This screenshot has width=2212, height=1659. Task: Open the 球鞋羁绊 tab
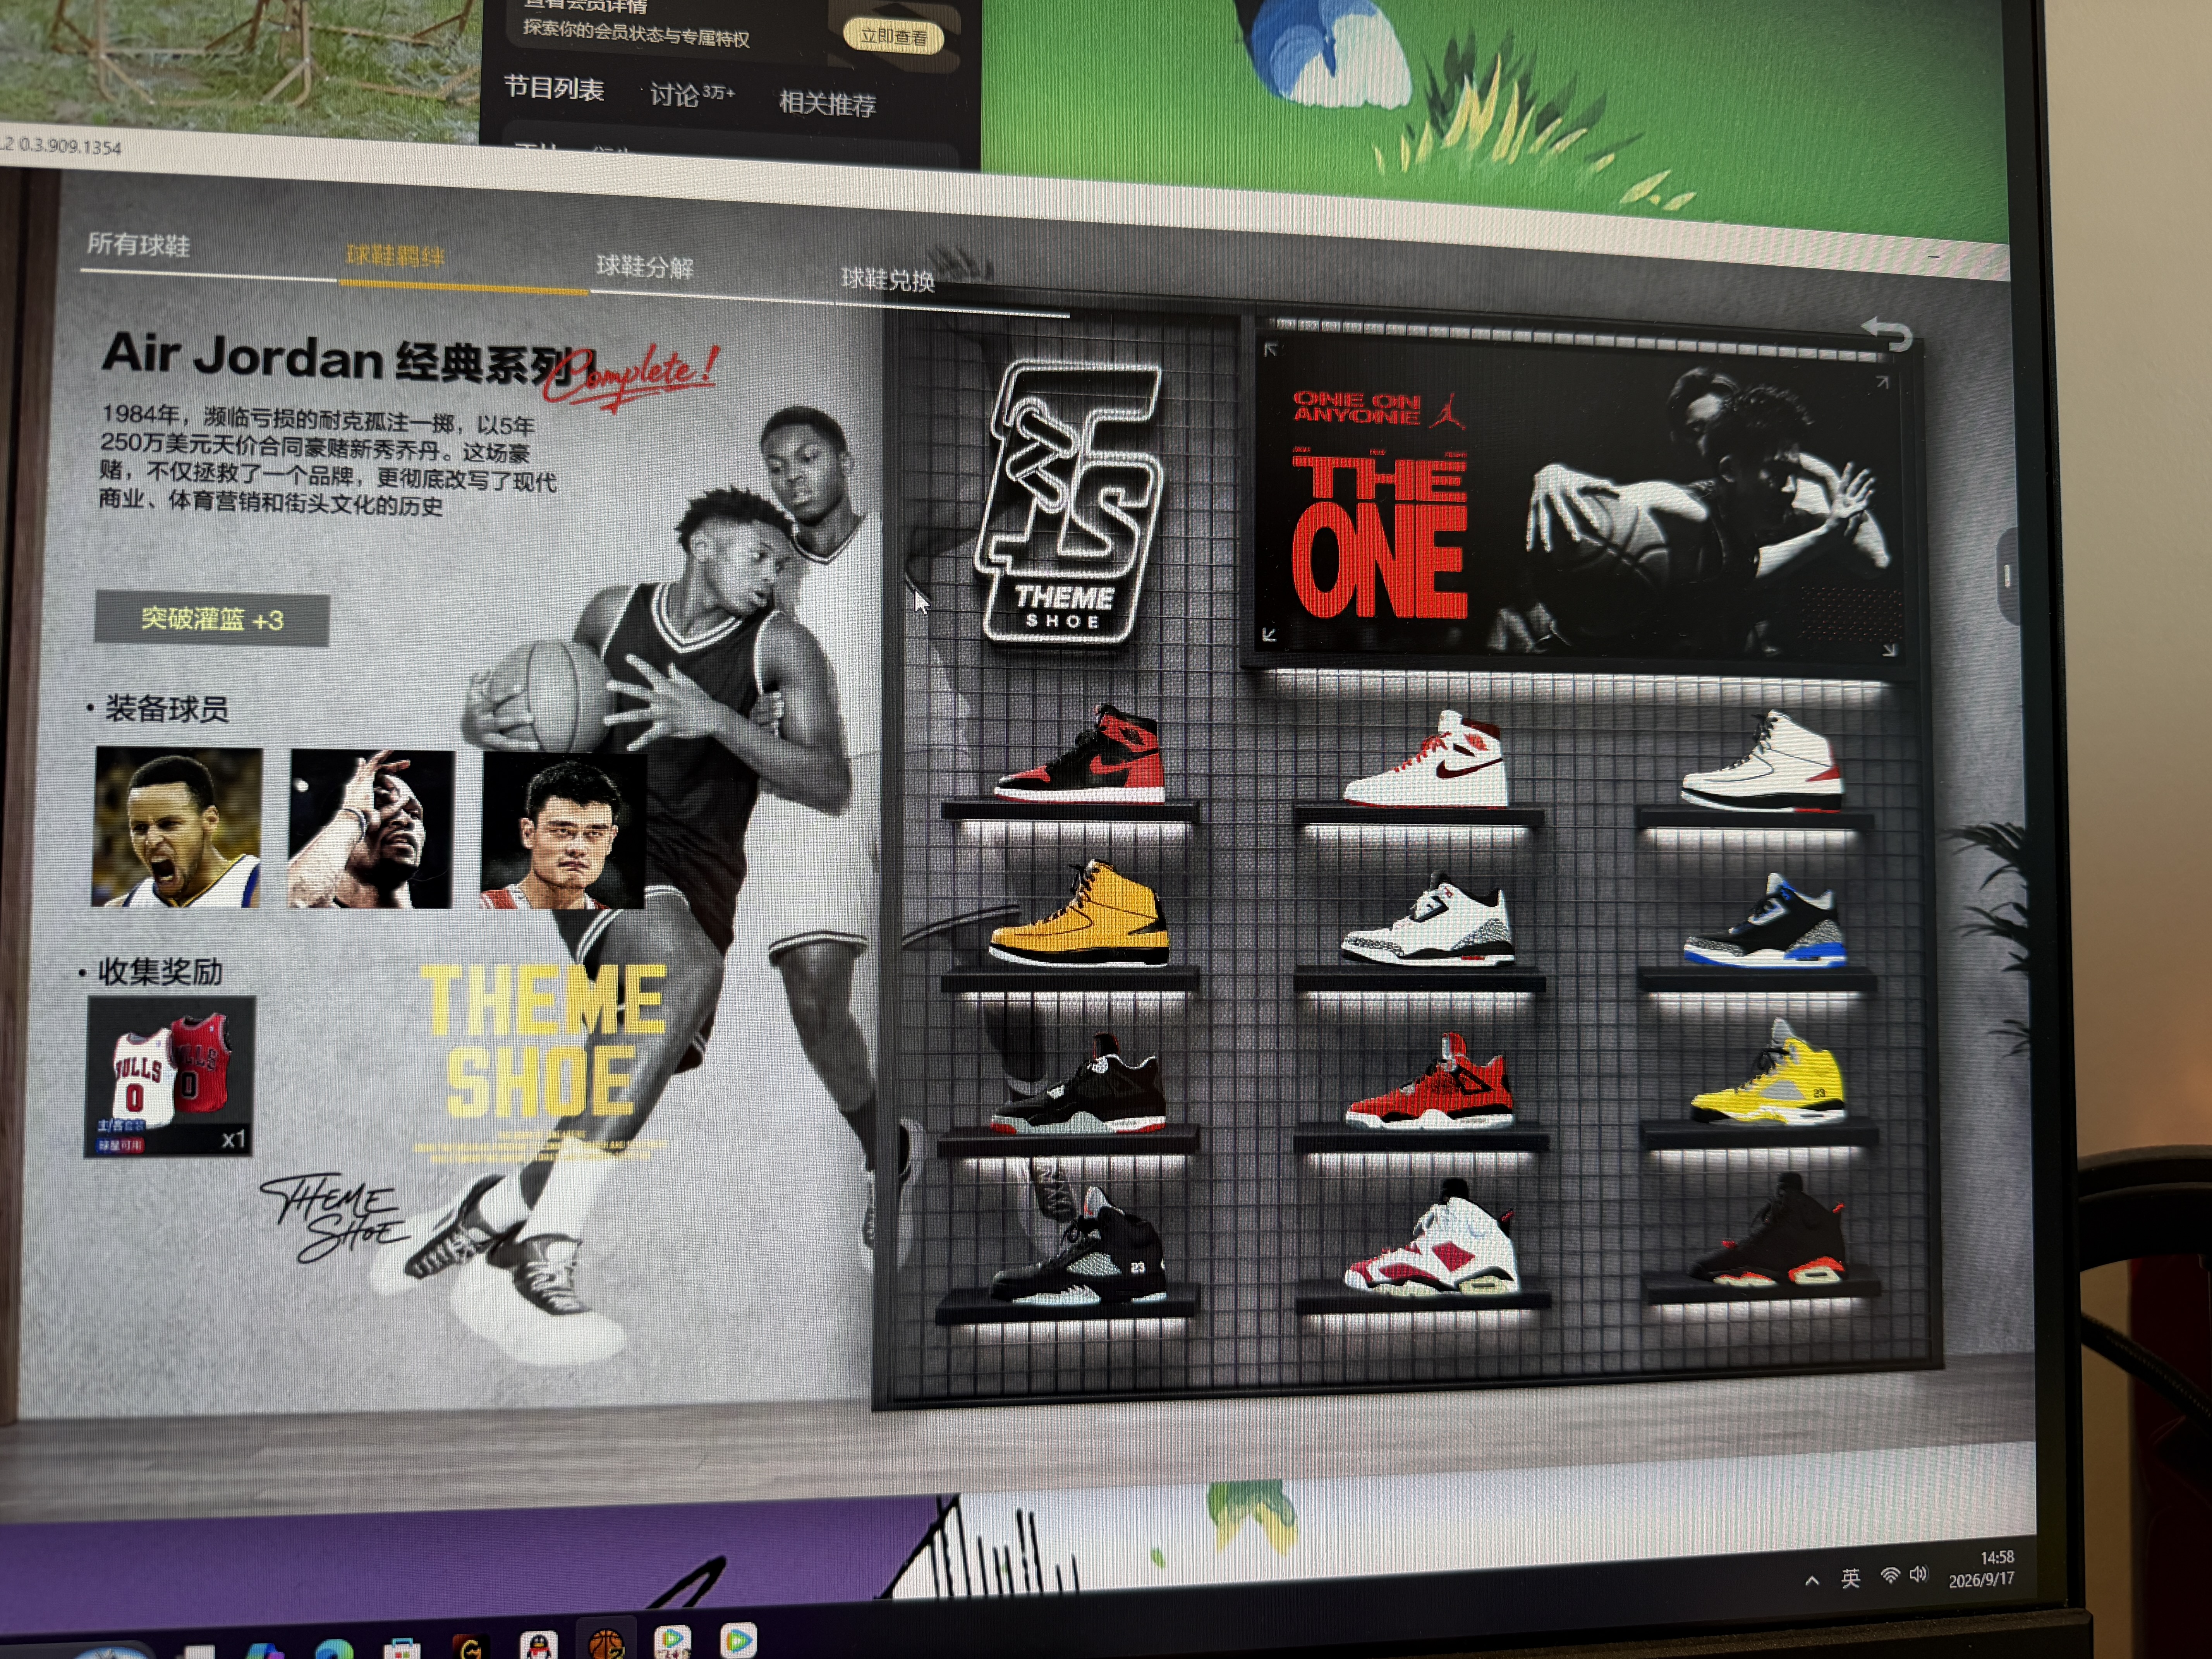[395, 256]
